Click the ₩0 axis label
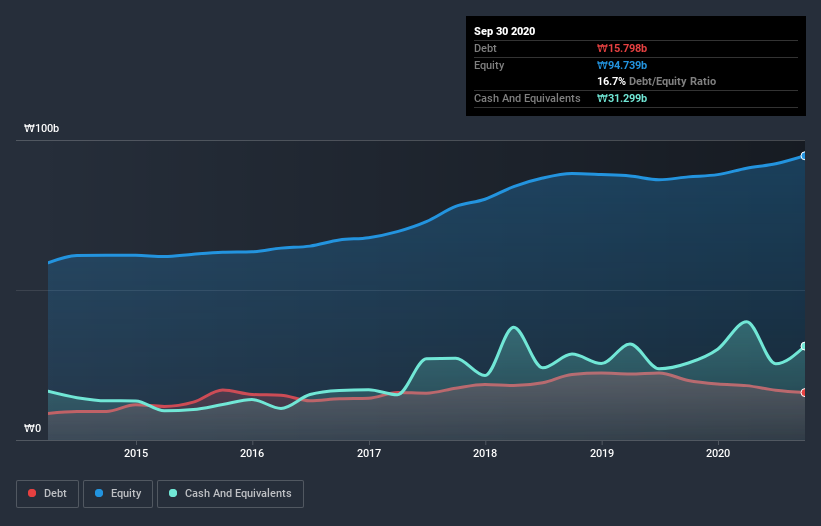Viewport: 821px width, 526px height. coord(32,428)
